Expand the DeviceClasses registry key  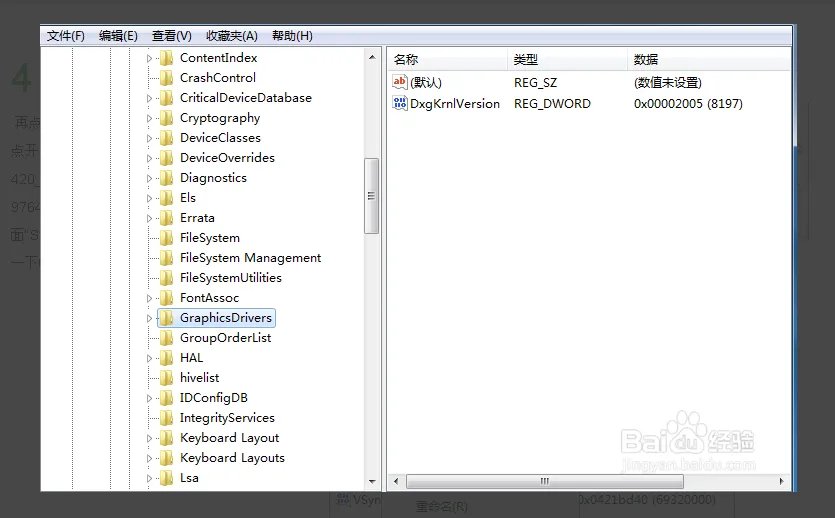(x=150, y=138)
